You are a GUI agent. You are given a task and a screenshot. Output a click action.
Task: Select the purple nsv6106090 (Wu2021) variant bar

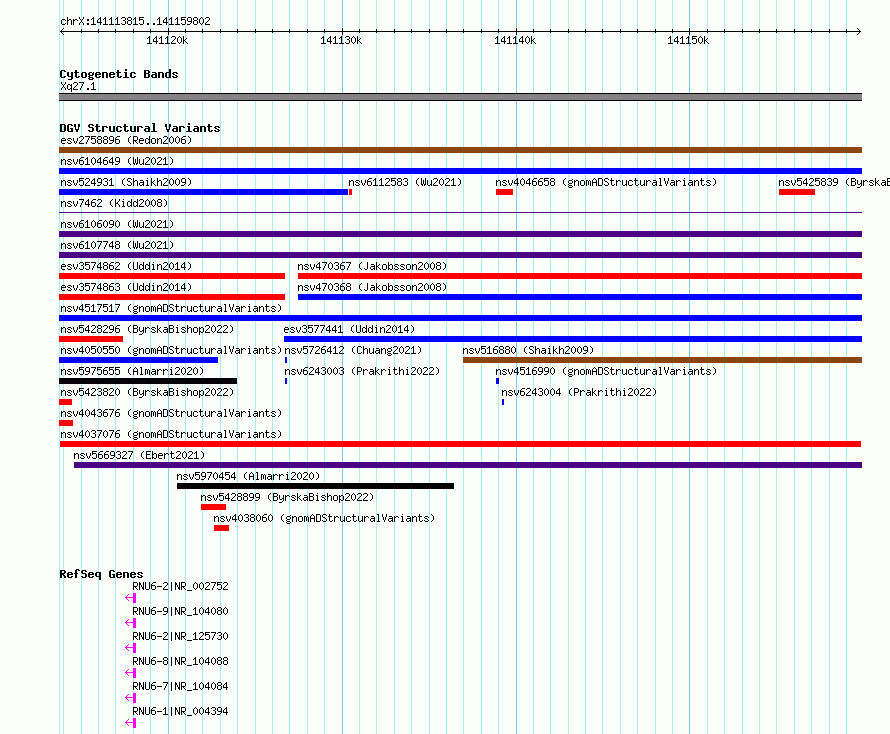pos(460,234)
